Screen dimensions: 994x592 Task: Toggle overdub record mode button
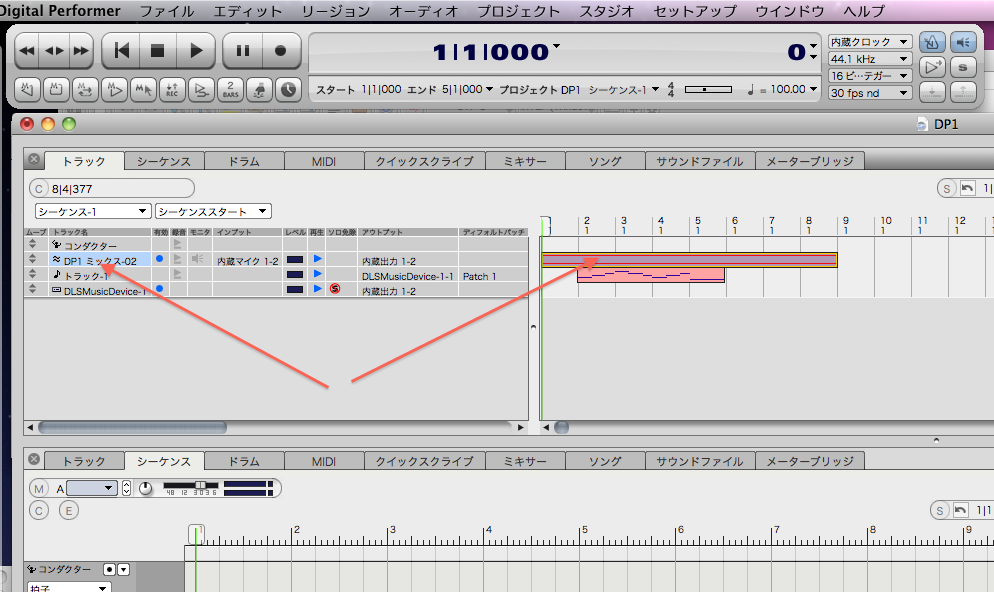click(x=202, y=90)
